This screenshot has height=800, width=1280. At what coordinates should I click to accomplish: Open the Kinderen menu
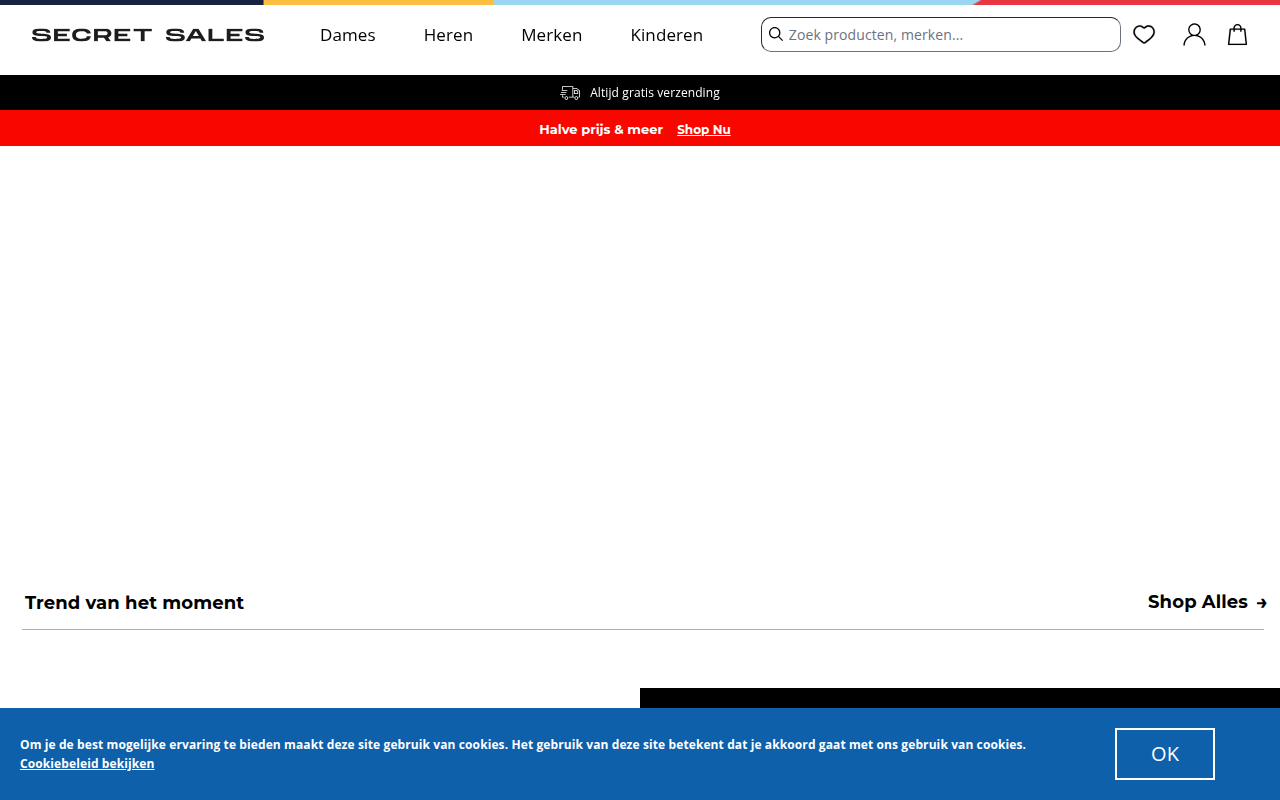click(x=667, y=35)
